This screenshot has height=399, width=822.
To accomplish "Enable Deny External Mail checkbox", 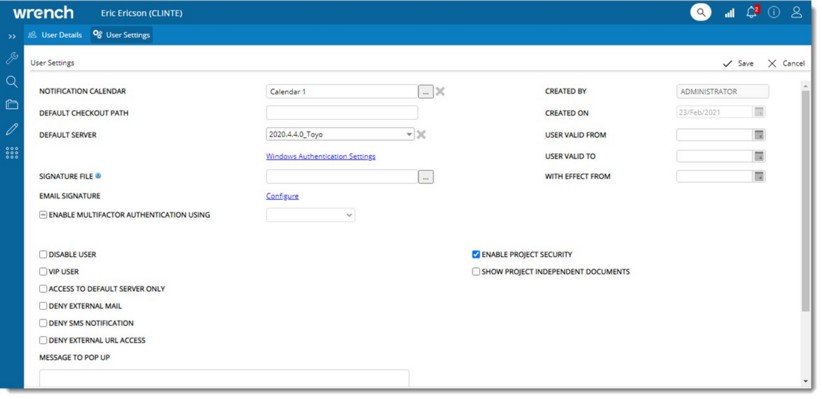I will tap(43, 306).
